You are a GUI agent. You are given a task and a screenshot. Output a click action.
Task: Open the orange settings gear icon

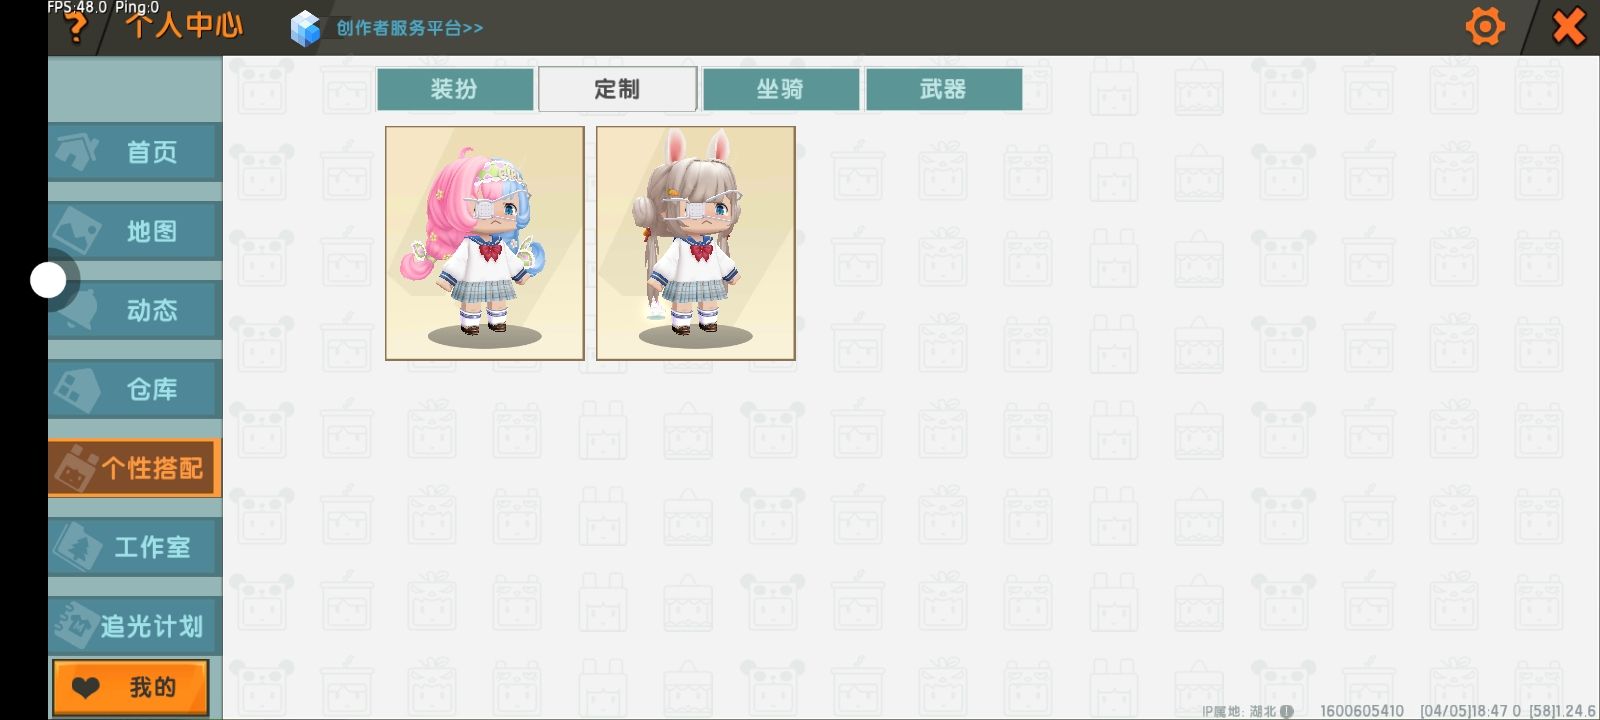[x=1485, y=26]
